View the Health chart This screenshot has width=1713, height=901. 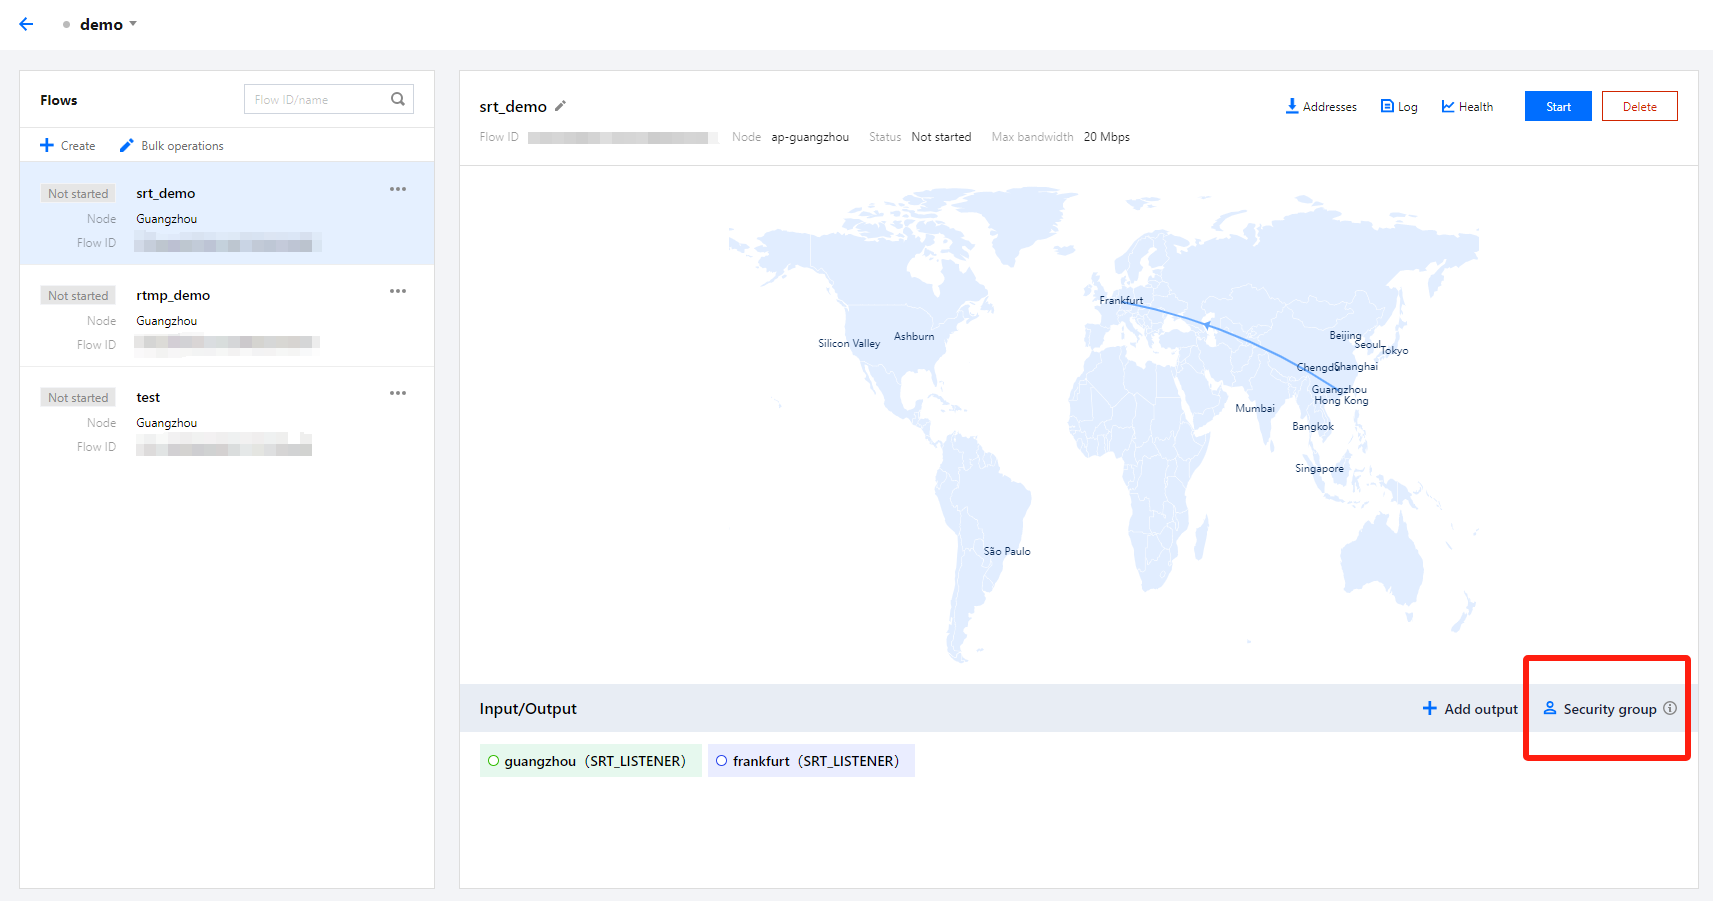[1467, 107]
